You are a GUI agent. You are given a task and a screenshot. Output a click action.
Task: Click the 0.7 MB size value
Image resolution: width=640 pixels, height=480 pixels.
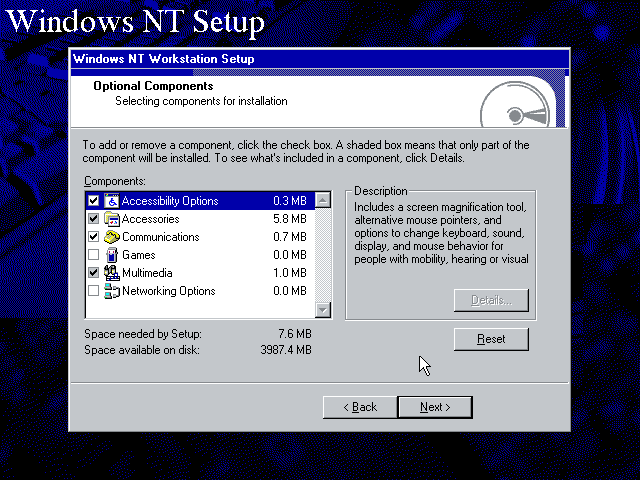(290, 237)
